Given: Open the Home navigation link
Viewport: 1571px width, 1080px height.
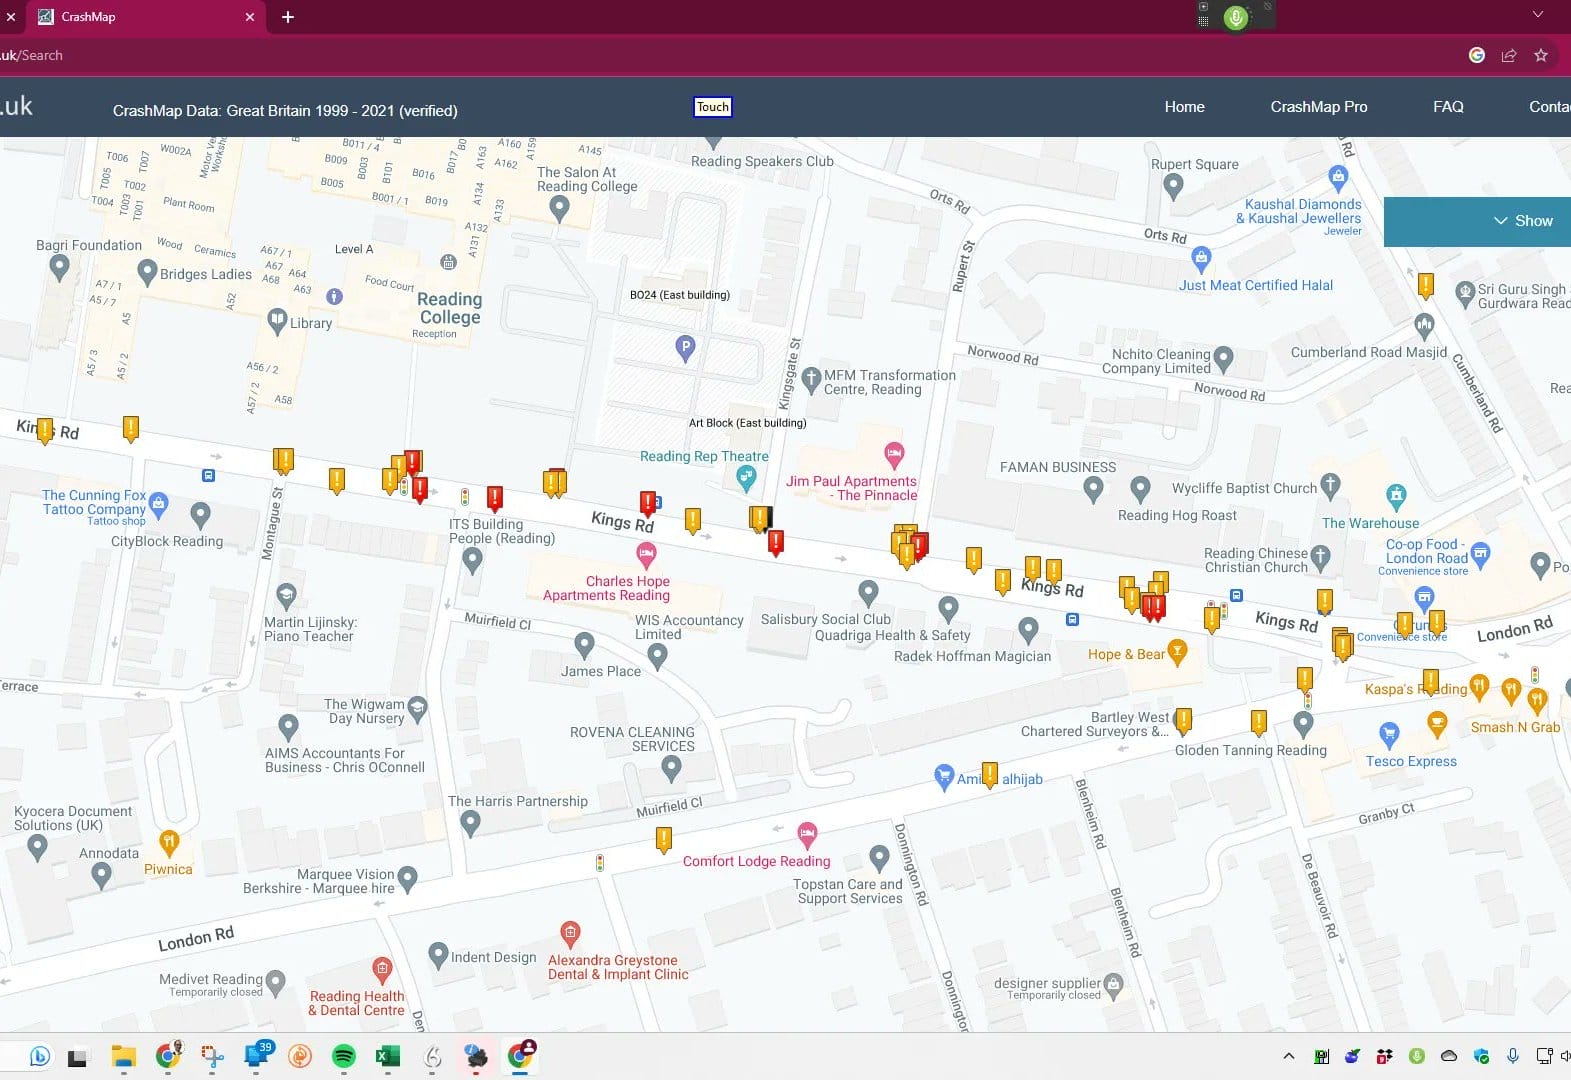Looking at the screenshot, I should [x=1184, y=107].
